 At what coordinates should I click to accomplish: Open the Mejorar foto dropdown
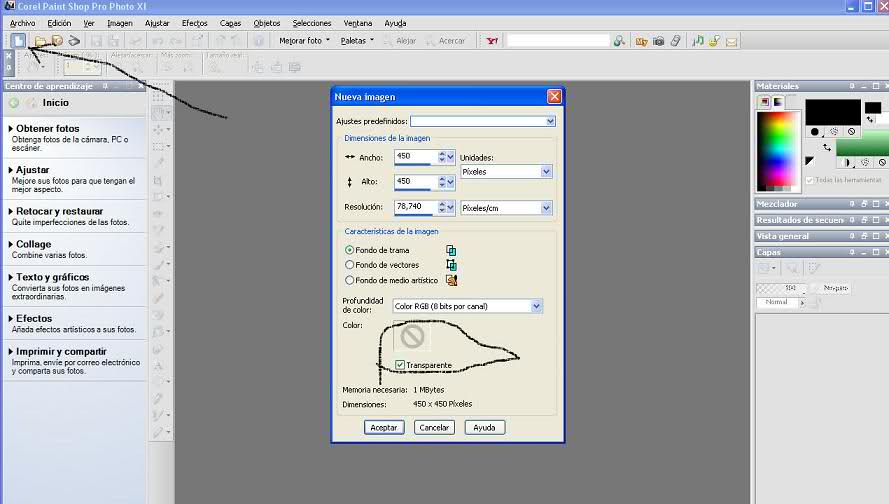point(304,41)
